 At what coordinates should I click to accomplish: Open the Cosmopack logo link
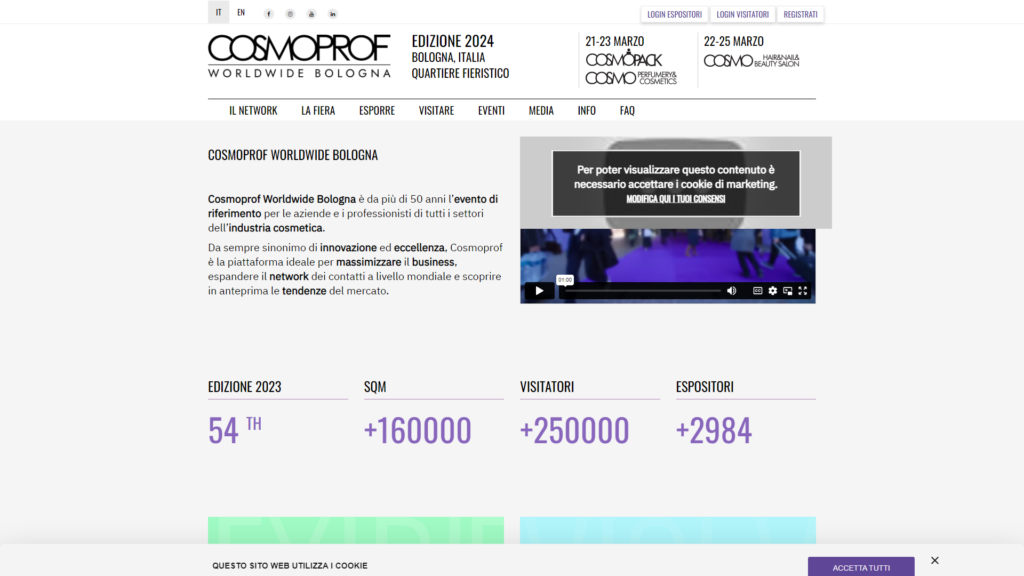click(x=624, y=59)
